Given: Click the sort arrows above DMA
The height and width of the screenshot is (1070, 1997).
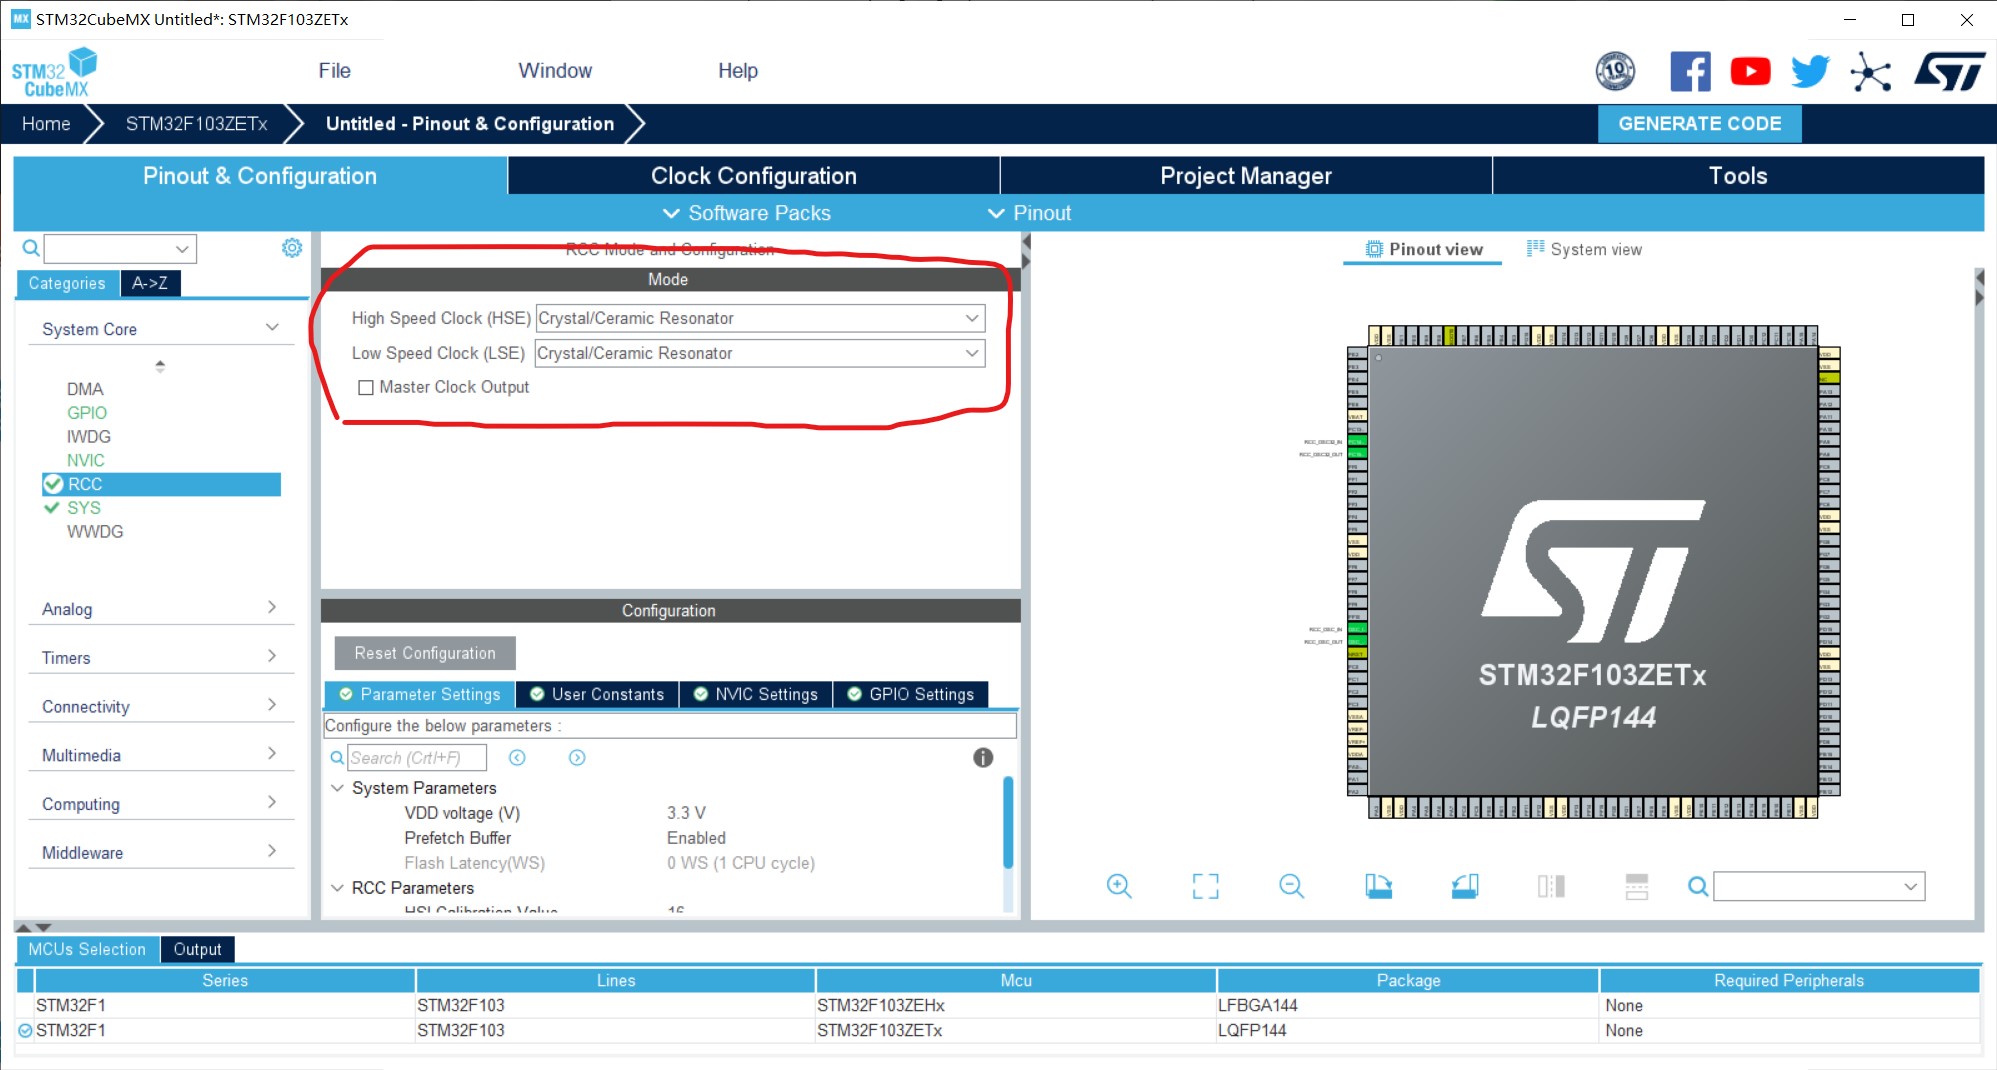Looking at the screenshot, I should [160, 366].
